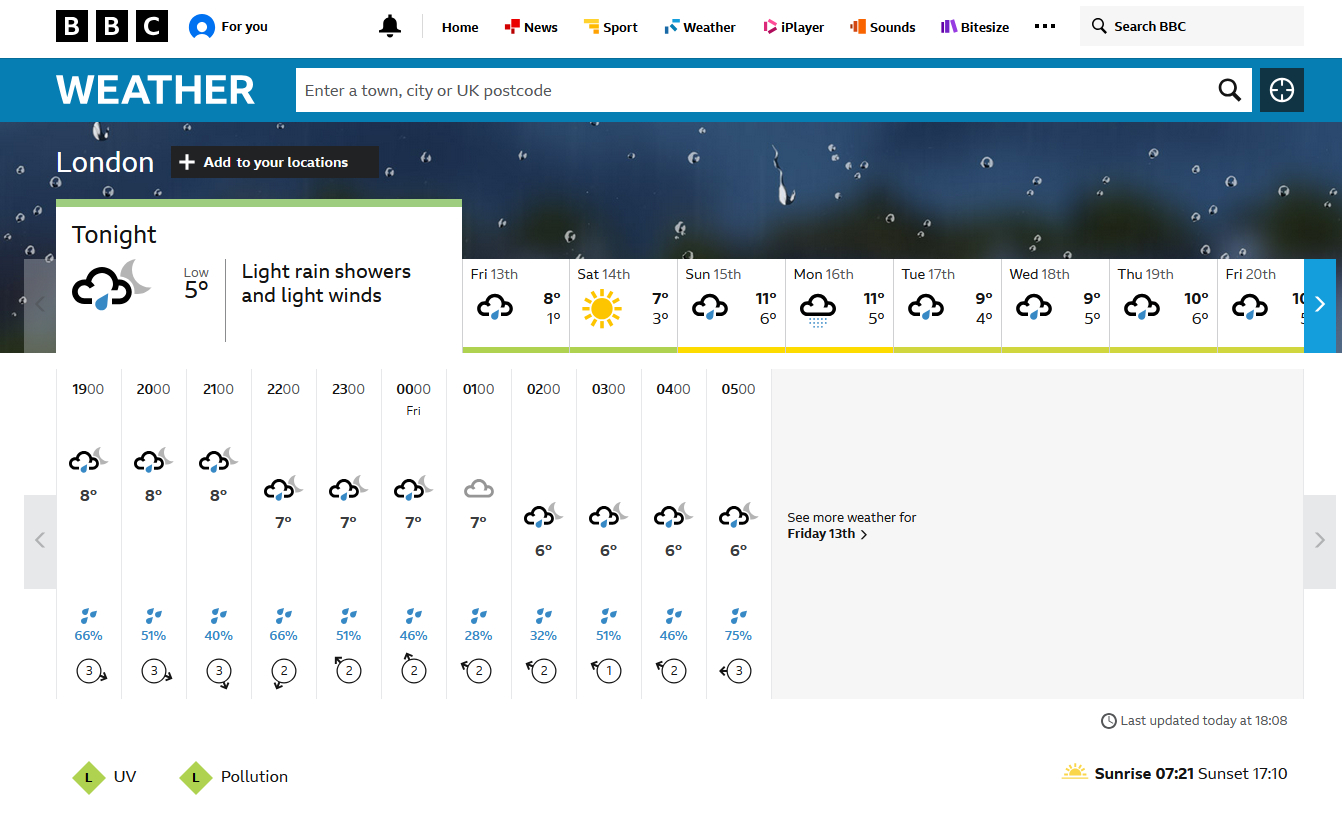Use the current location crosshair icon
Image resolution: width=1342 pixels, height=837 pixels.
pyautogui.click(x=1281, y=90)
